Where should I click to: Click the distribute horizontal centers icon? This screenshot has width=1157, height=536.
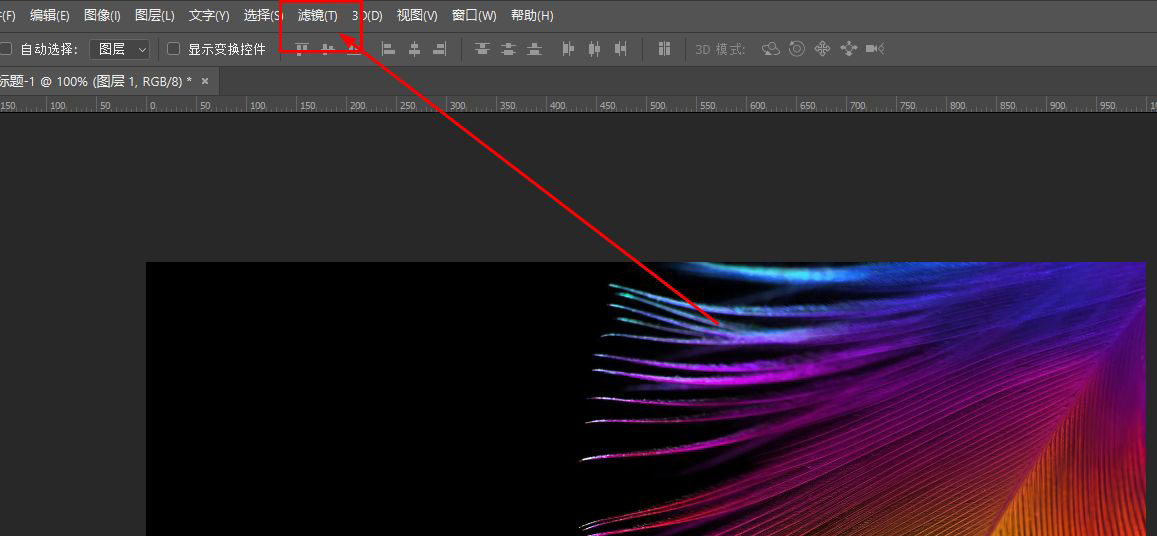[594, 49]
